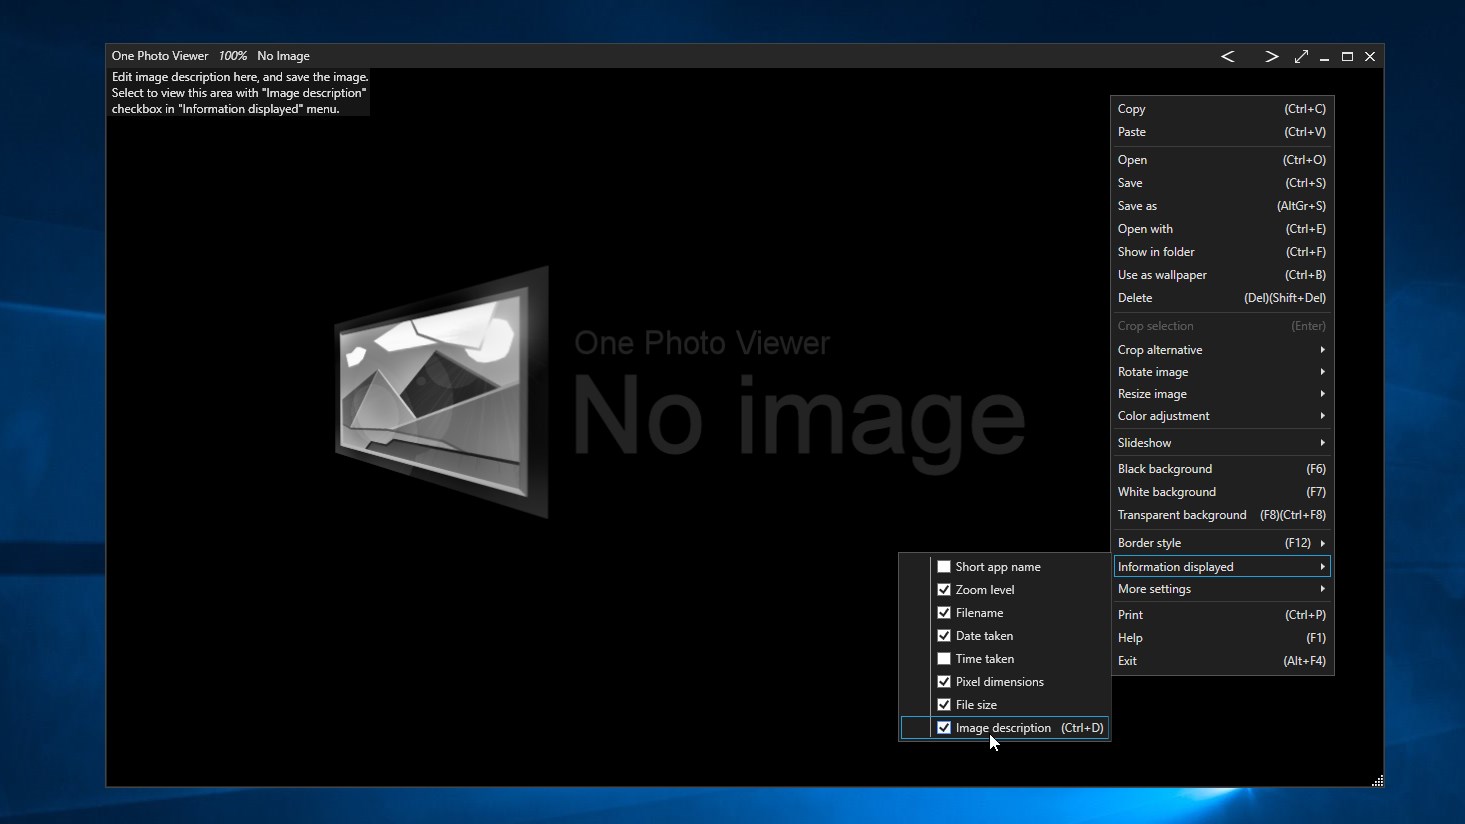Screen dimensions: 1465x824
Task: Open Slideshow submenu
Action: coord(1222,443)
